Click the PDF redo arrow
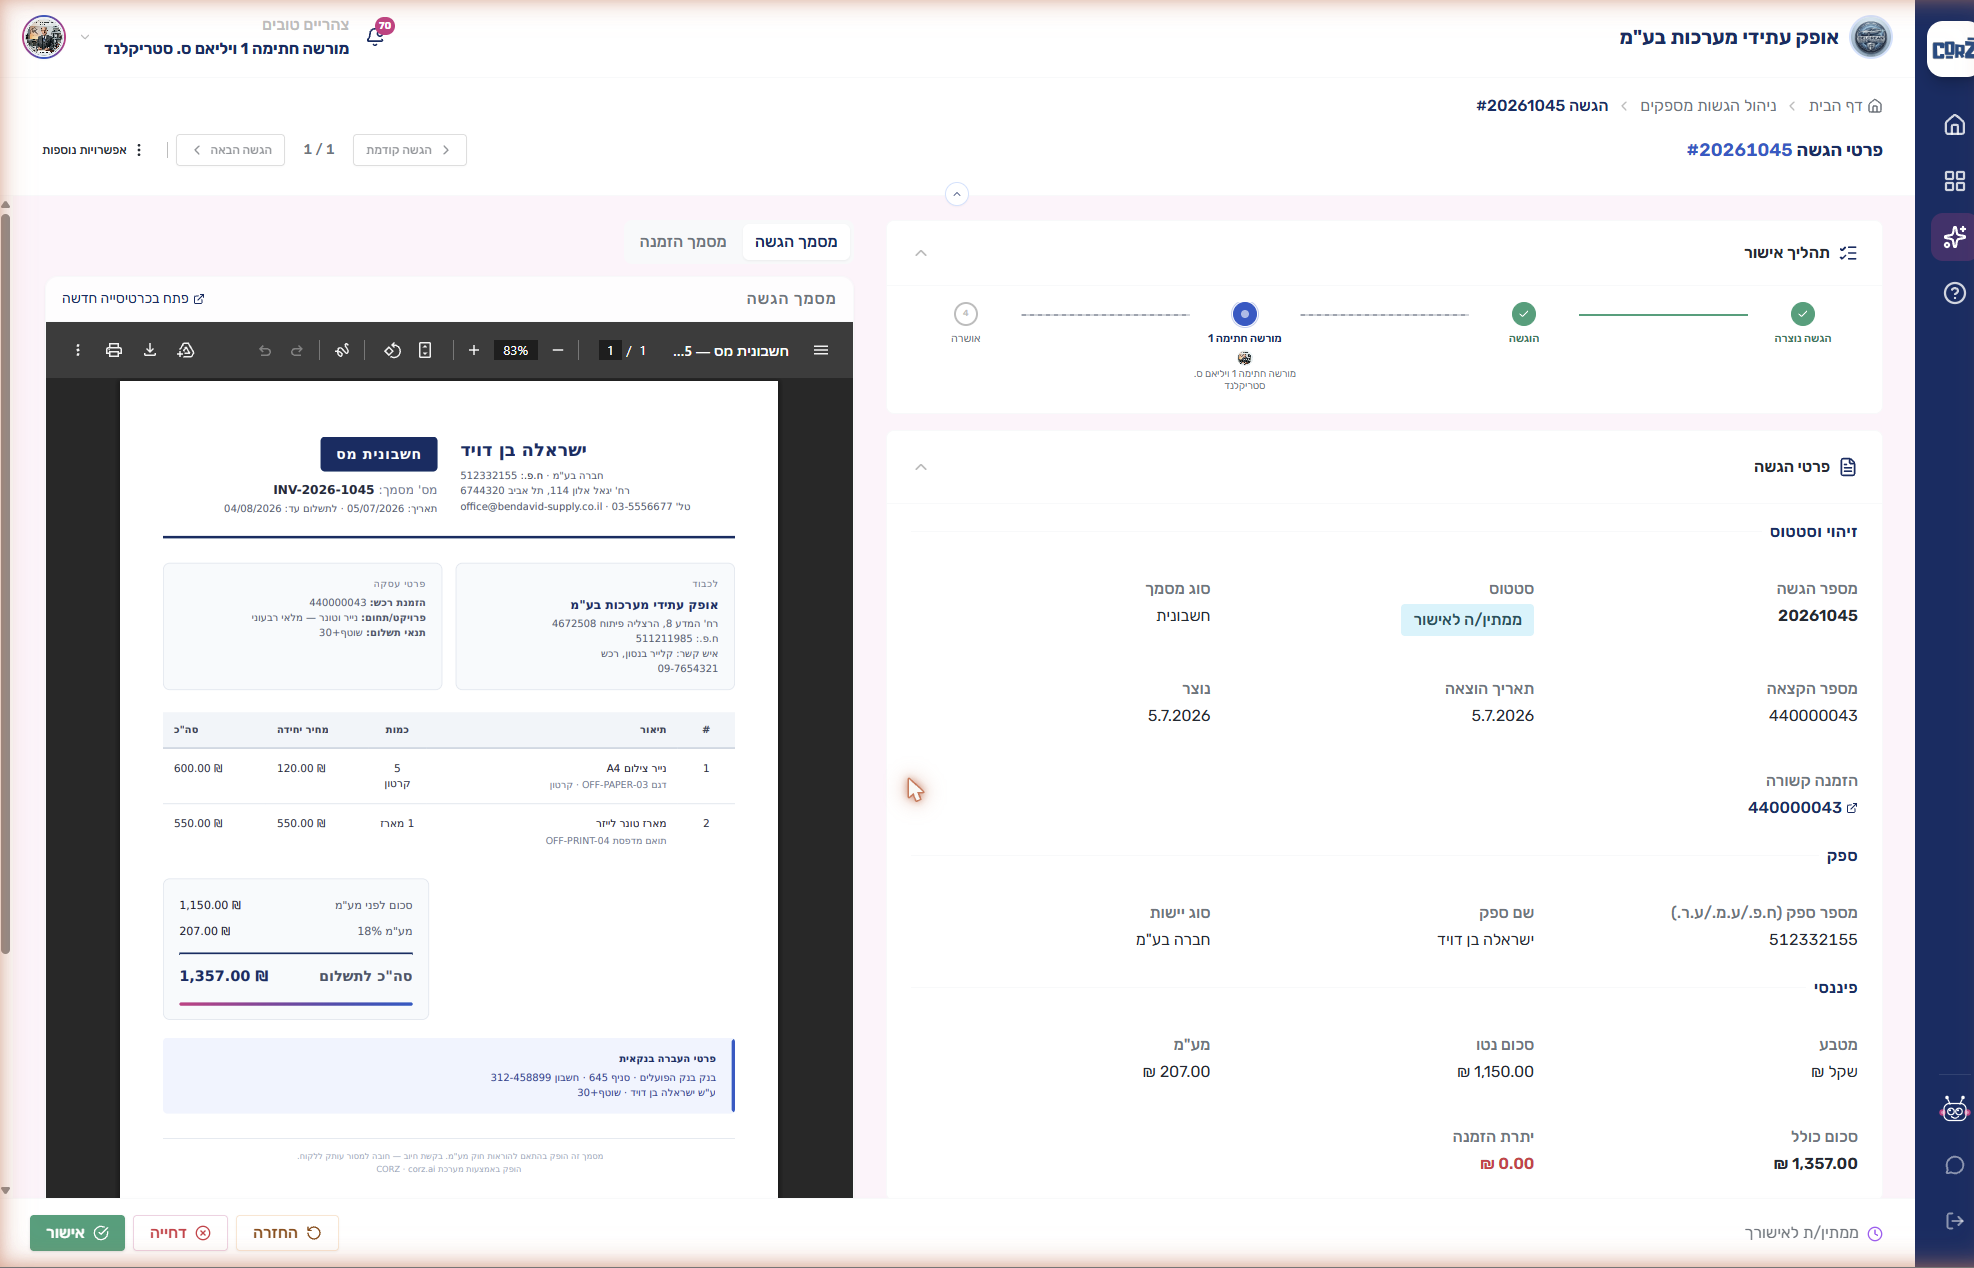The width and height of the screenshot is (1974, 1268). (x=297, y=350)
